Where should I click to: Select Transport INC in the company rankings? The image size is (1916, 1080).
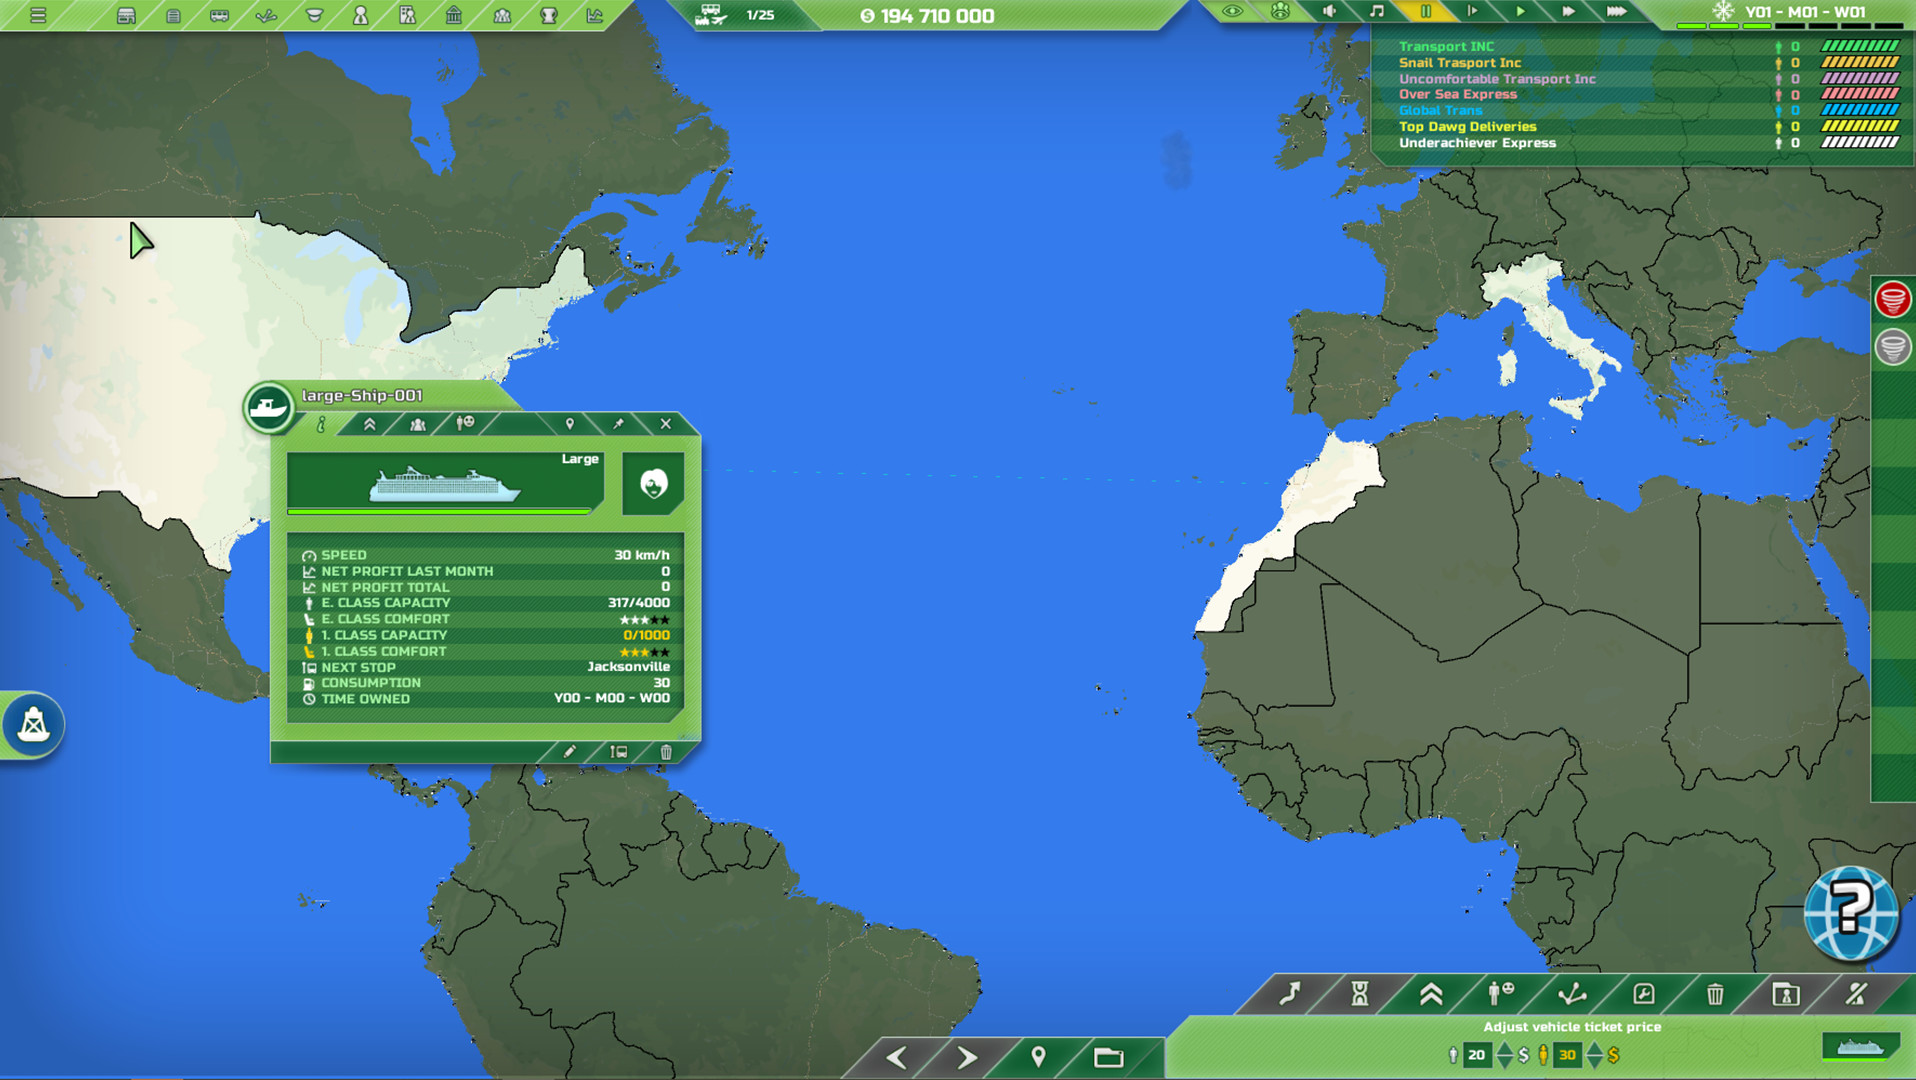[x=1446, y=46]
